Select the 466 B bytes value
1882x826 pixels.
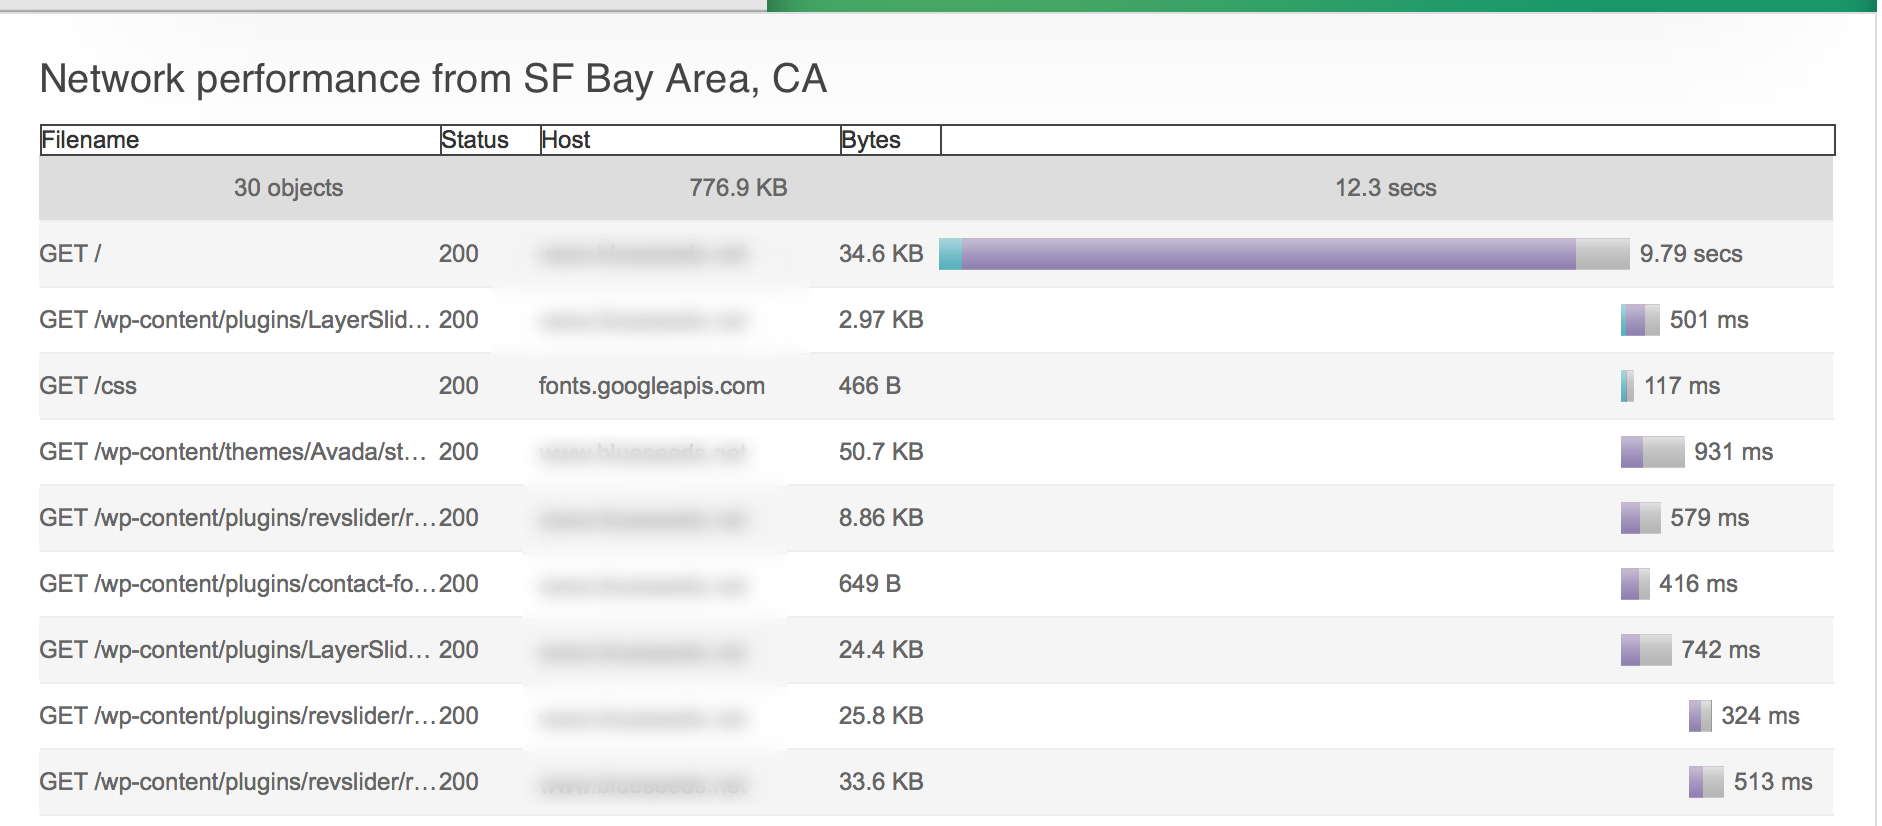(870, 386)
